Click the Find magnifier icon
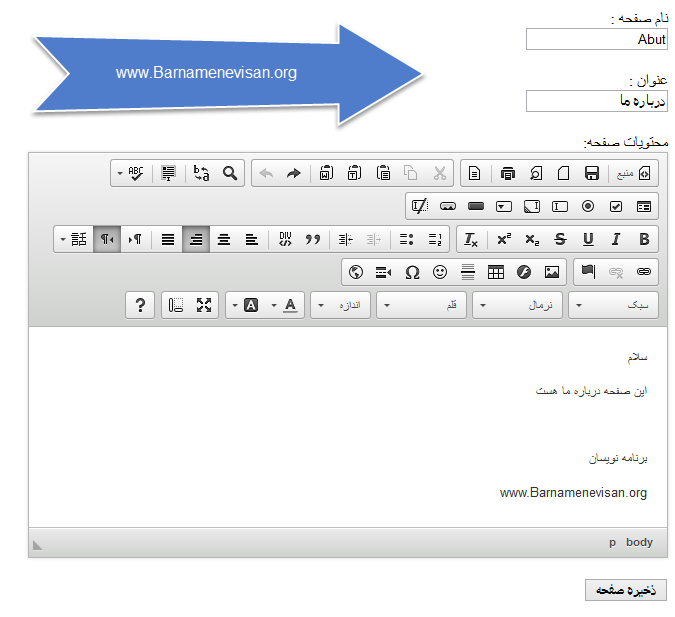 click(230, 173)
